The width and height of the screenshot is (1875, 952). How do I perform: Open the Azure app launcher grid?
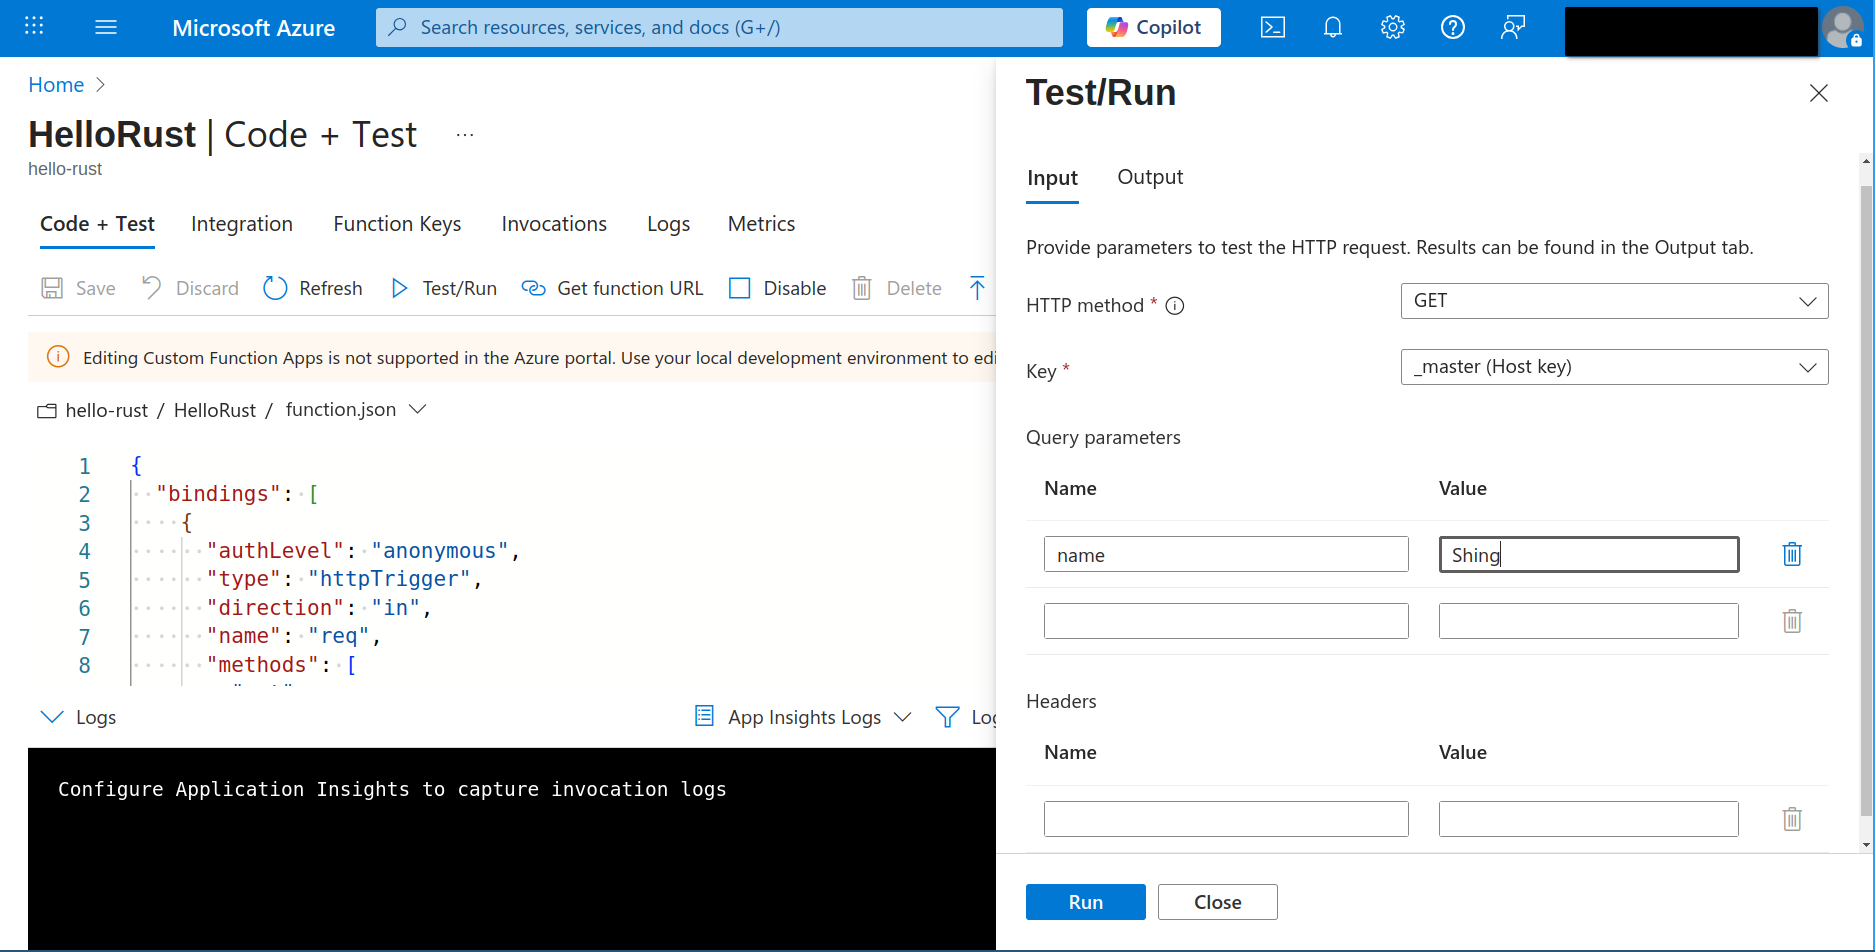point(34,27)
